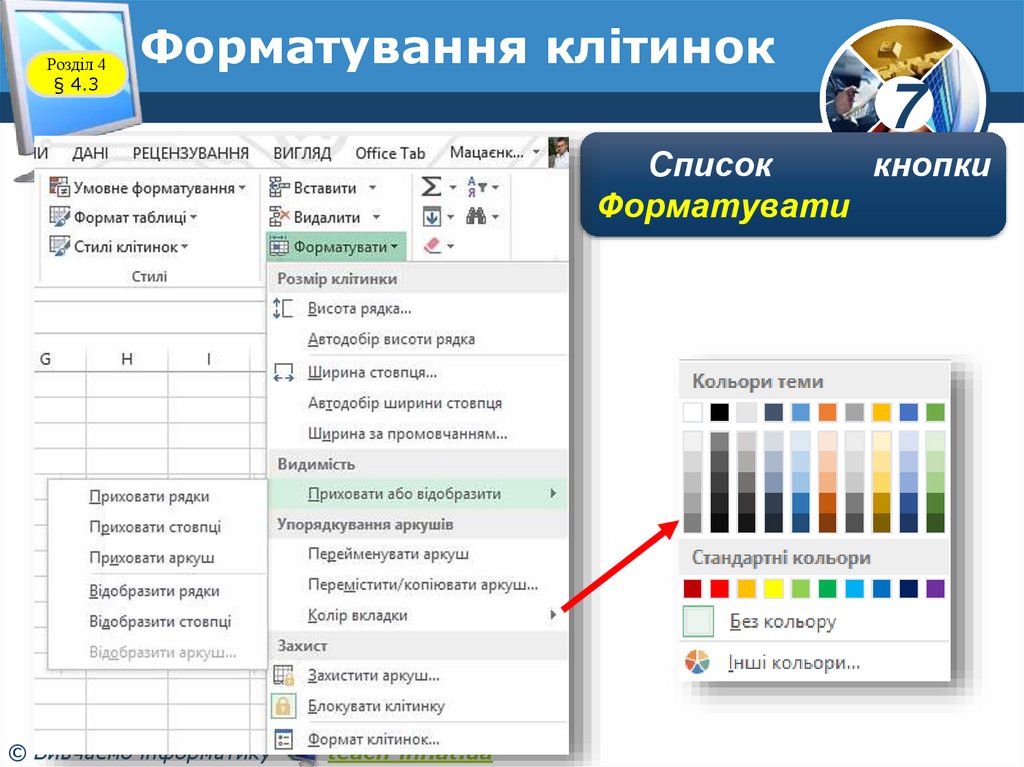Image resolution: width=1024 pixels, height=767 pixels.
Task: Click the Без кольору option
Action: [782, 621]
